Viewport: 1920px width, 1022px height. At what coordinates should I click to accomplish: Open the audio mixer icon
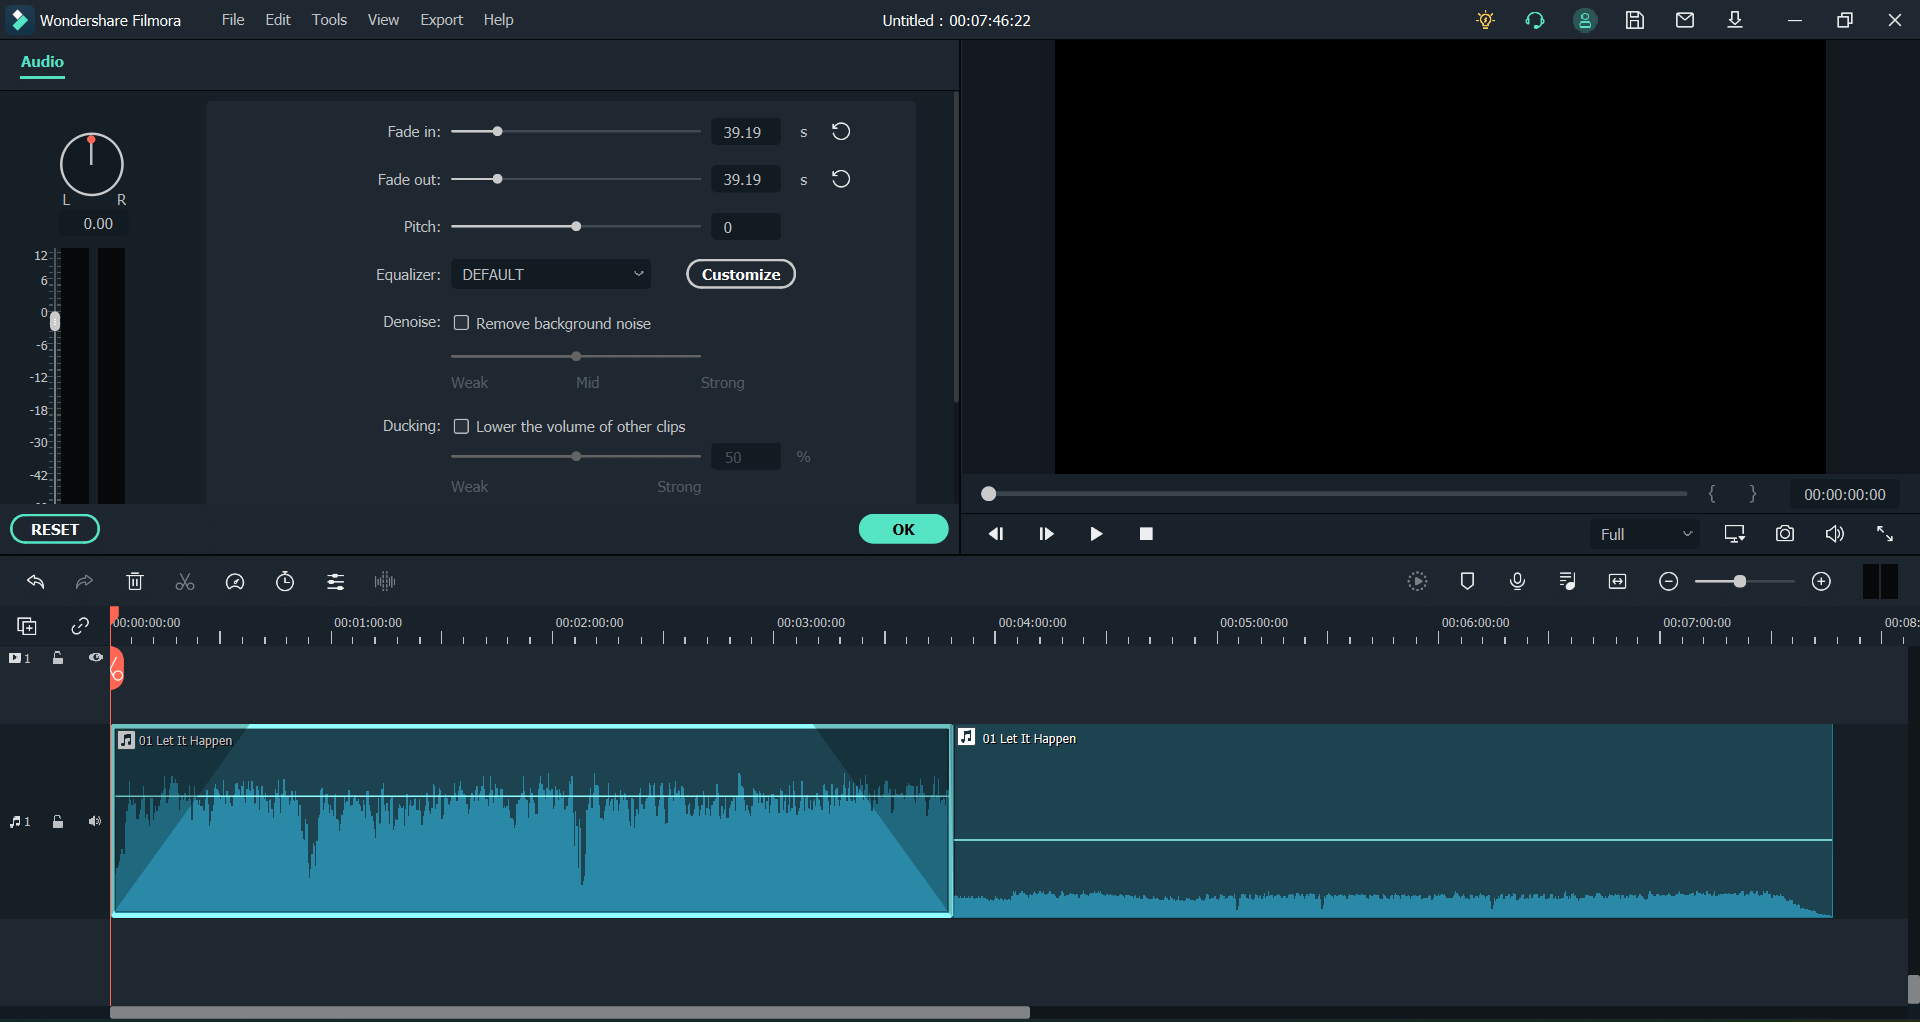pyautogui.click(x=1567, y=581)
